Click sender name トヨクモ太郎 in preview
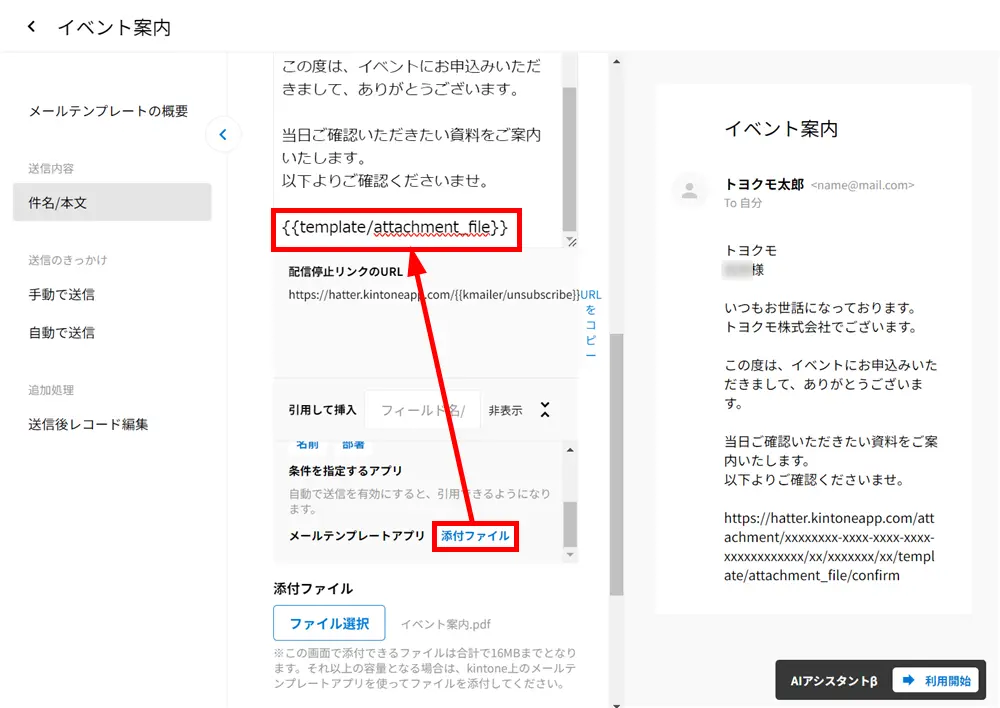The image size is (1000, 708). [764, 185]
